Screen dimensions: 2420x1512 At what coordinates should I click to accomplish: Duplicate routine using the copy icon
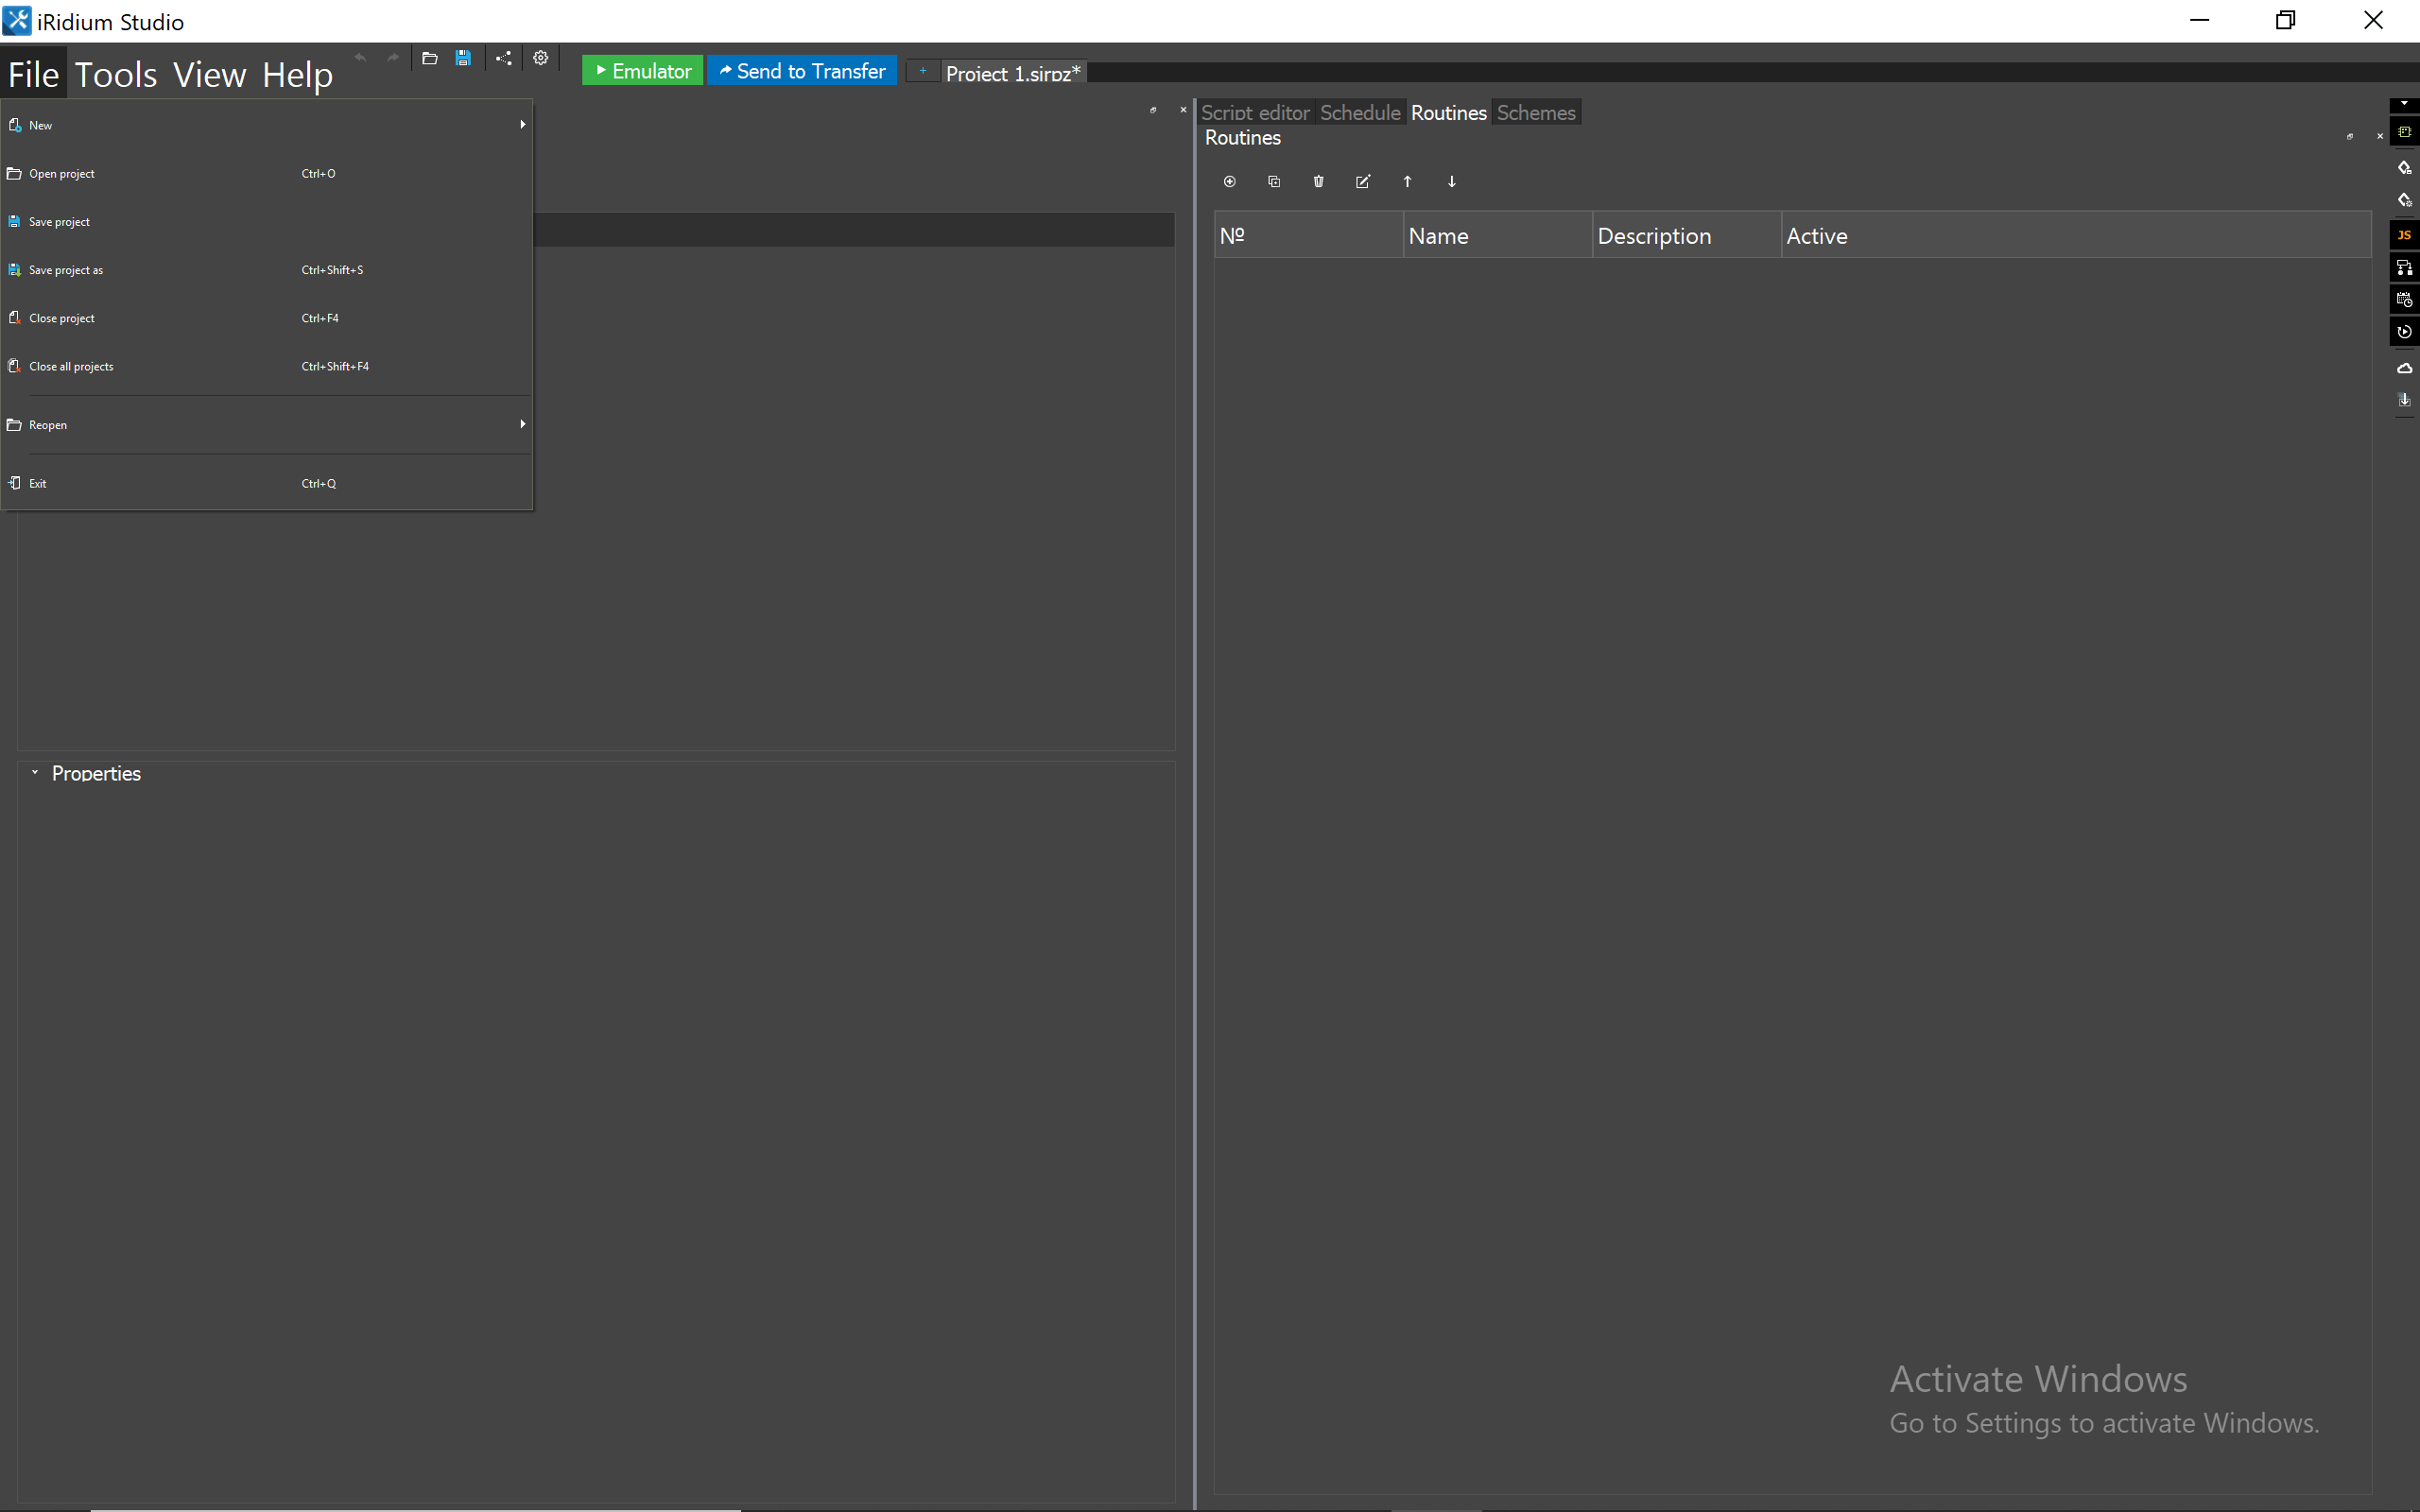[1274, 181]
